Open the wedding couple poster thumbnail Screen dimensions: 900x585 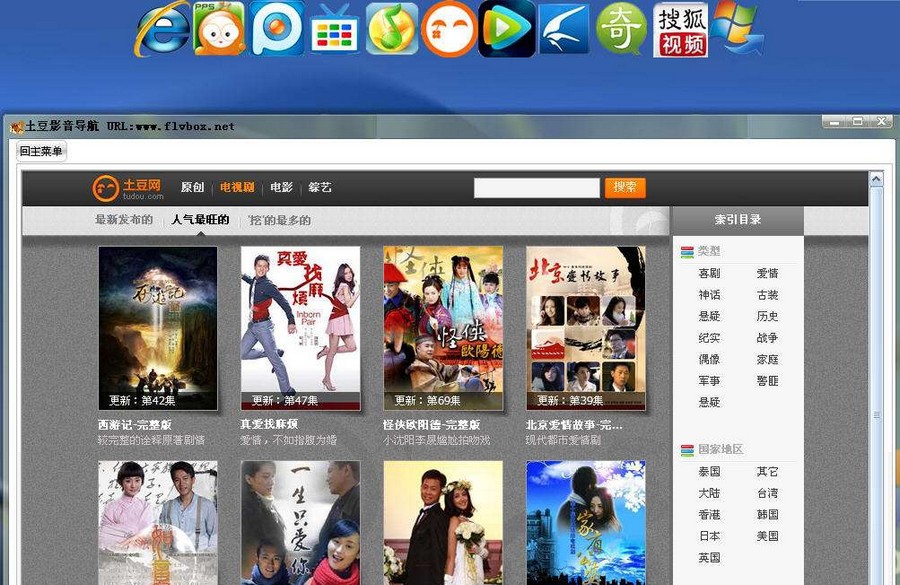[x=443, y=523]
